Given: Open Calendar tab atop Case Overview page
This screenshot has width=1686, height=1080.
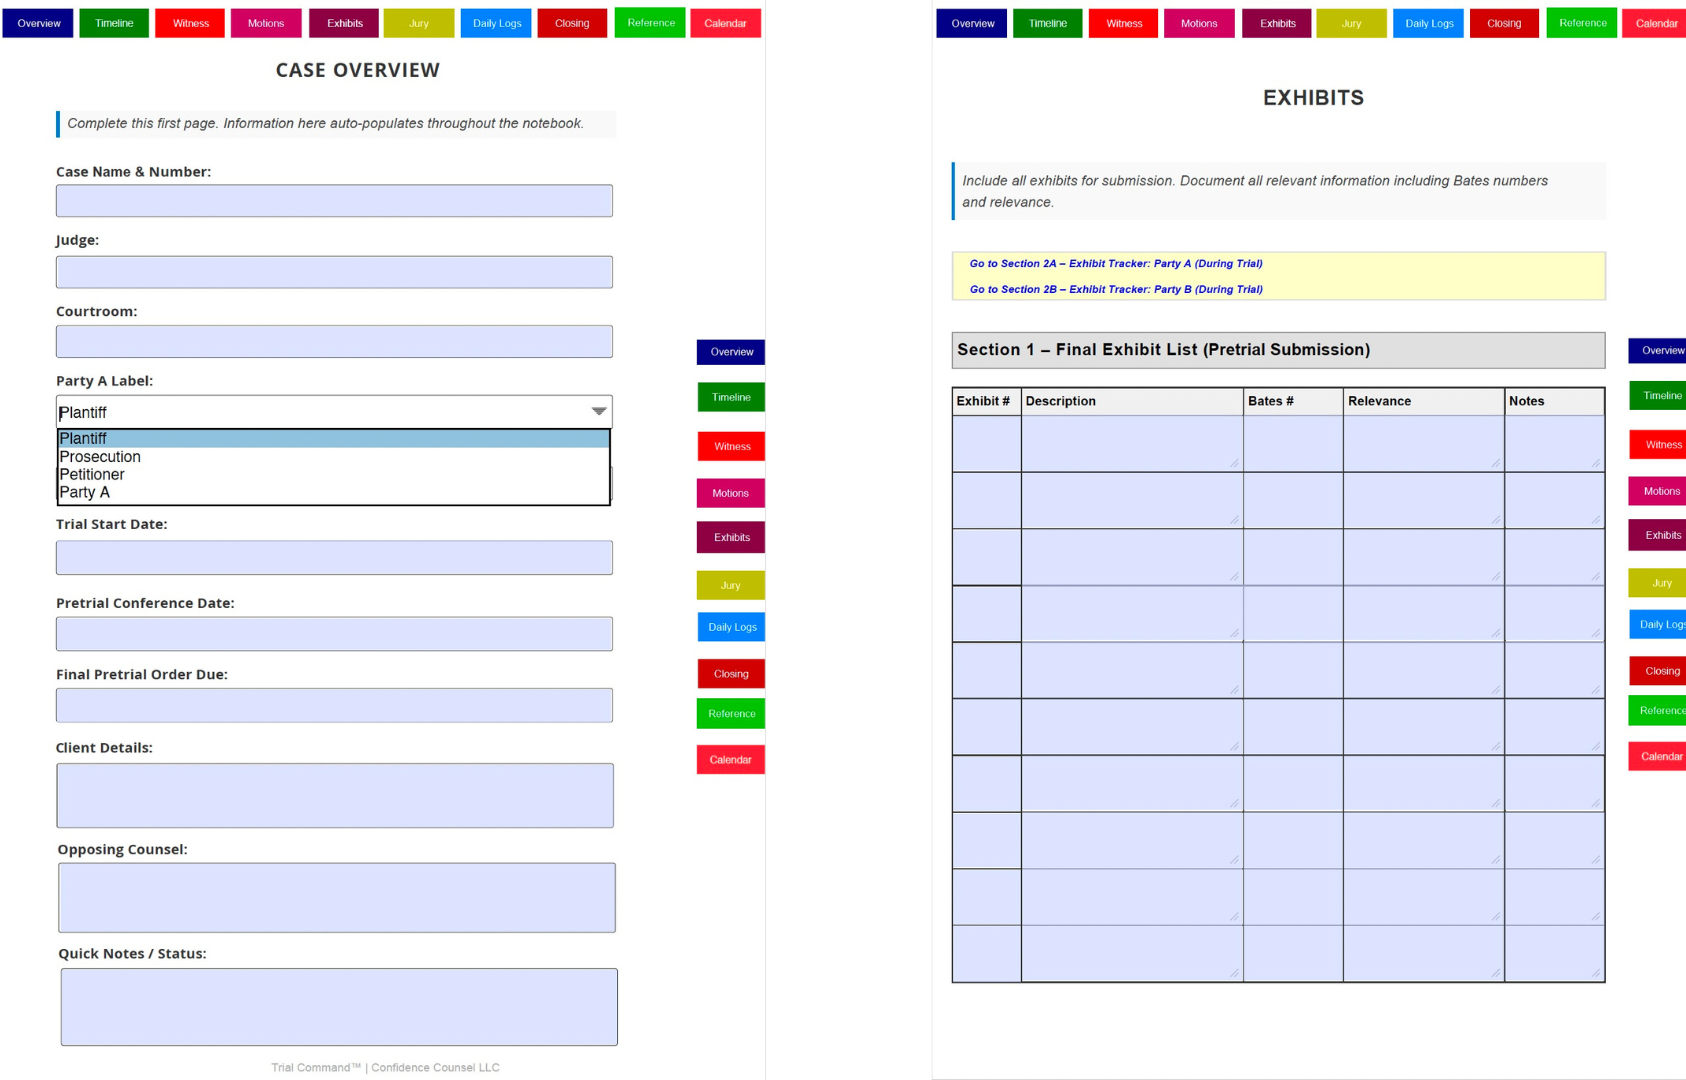Looking at the screenshot, I should [x=726, y=23].
